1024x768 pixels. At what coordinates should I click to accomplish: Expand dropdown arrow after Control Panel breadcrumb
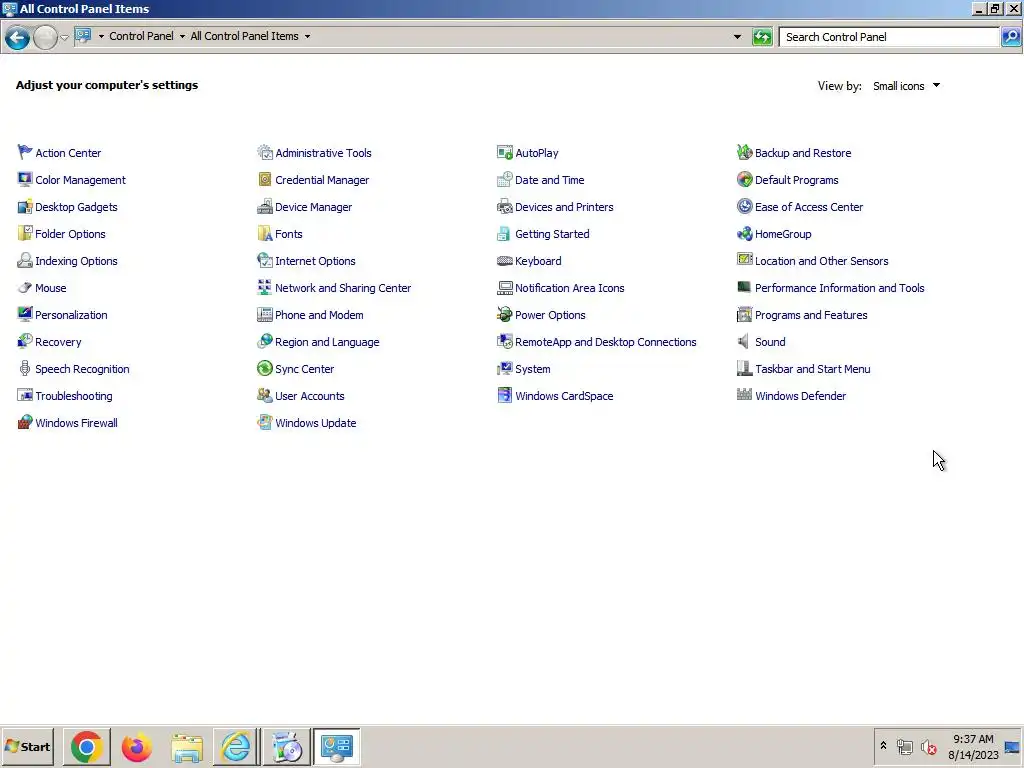point(182,37)
